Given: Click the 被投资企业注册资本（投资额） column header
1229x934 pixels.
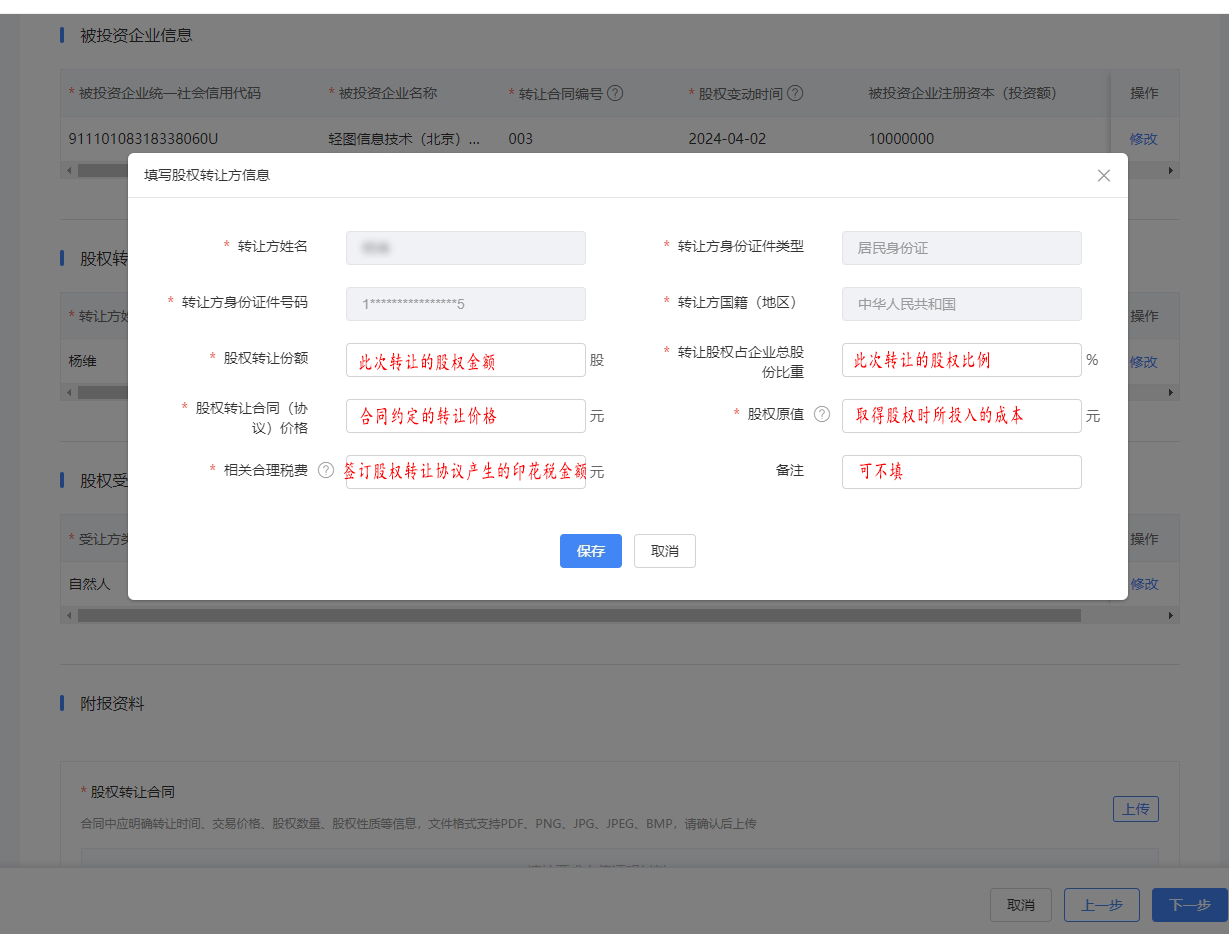Looking at the screenshot, I should coord(962,93).
